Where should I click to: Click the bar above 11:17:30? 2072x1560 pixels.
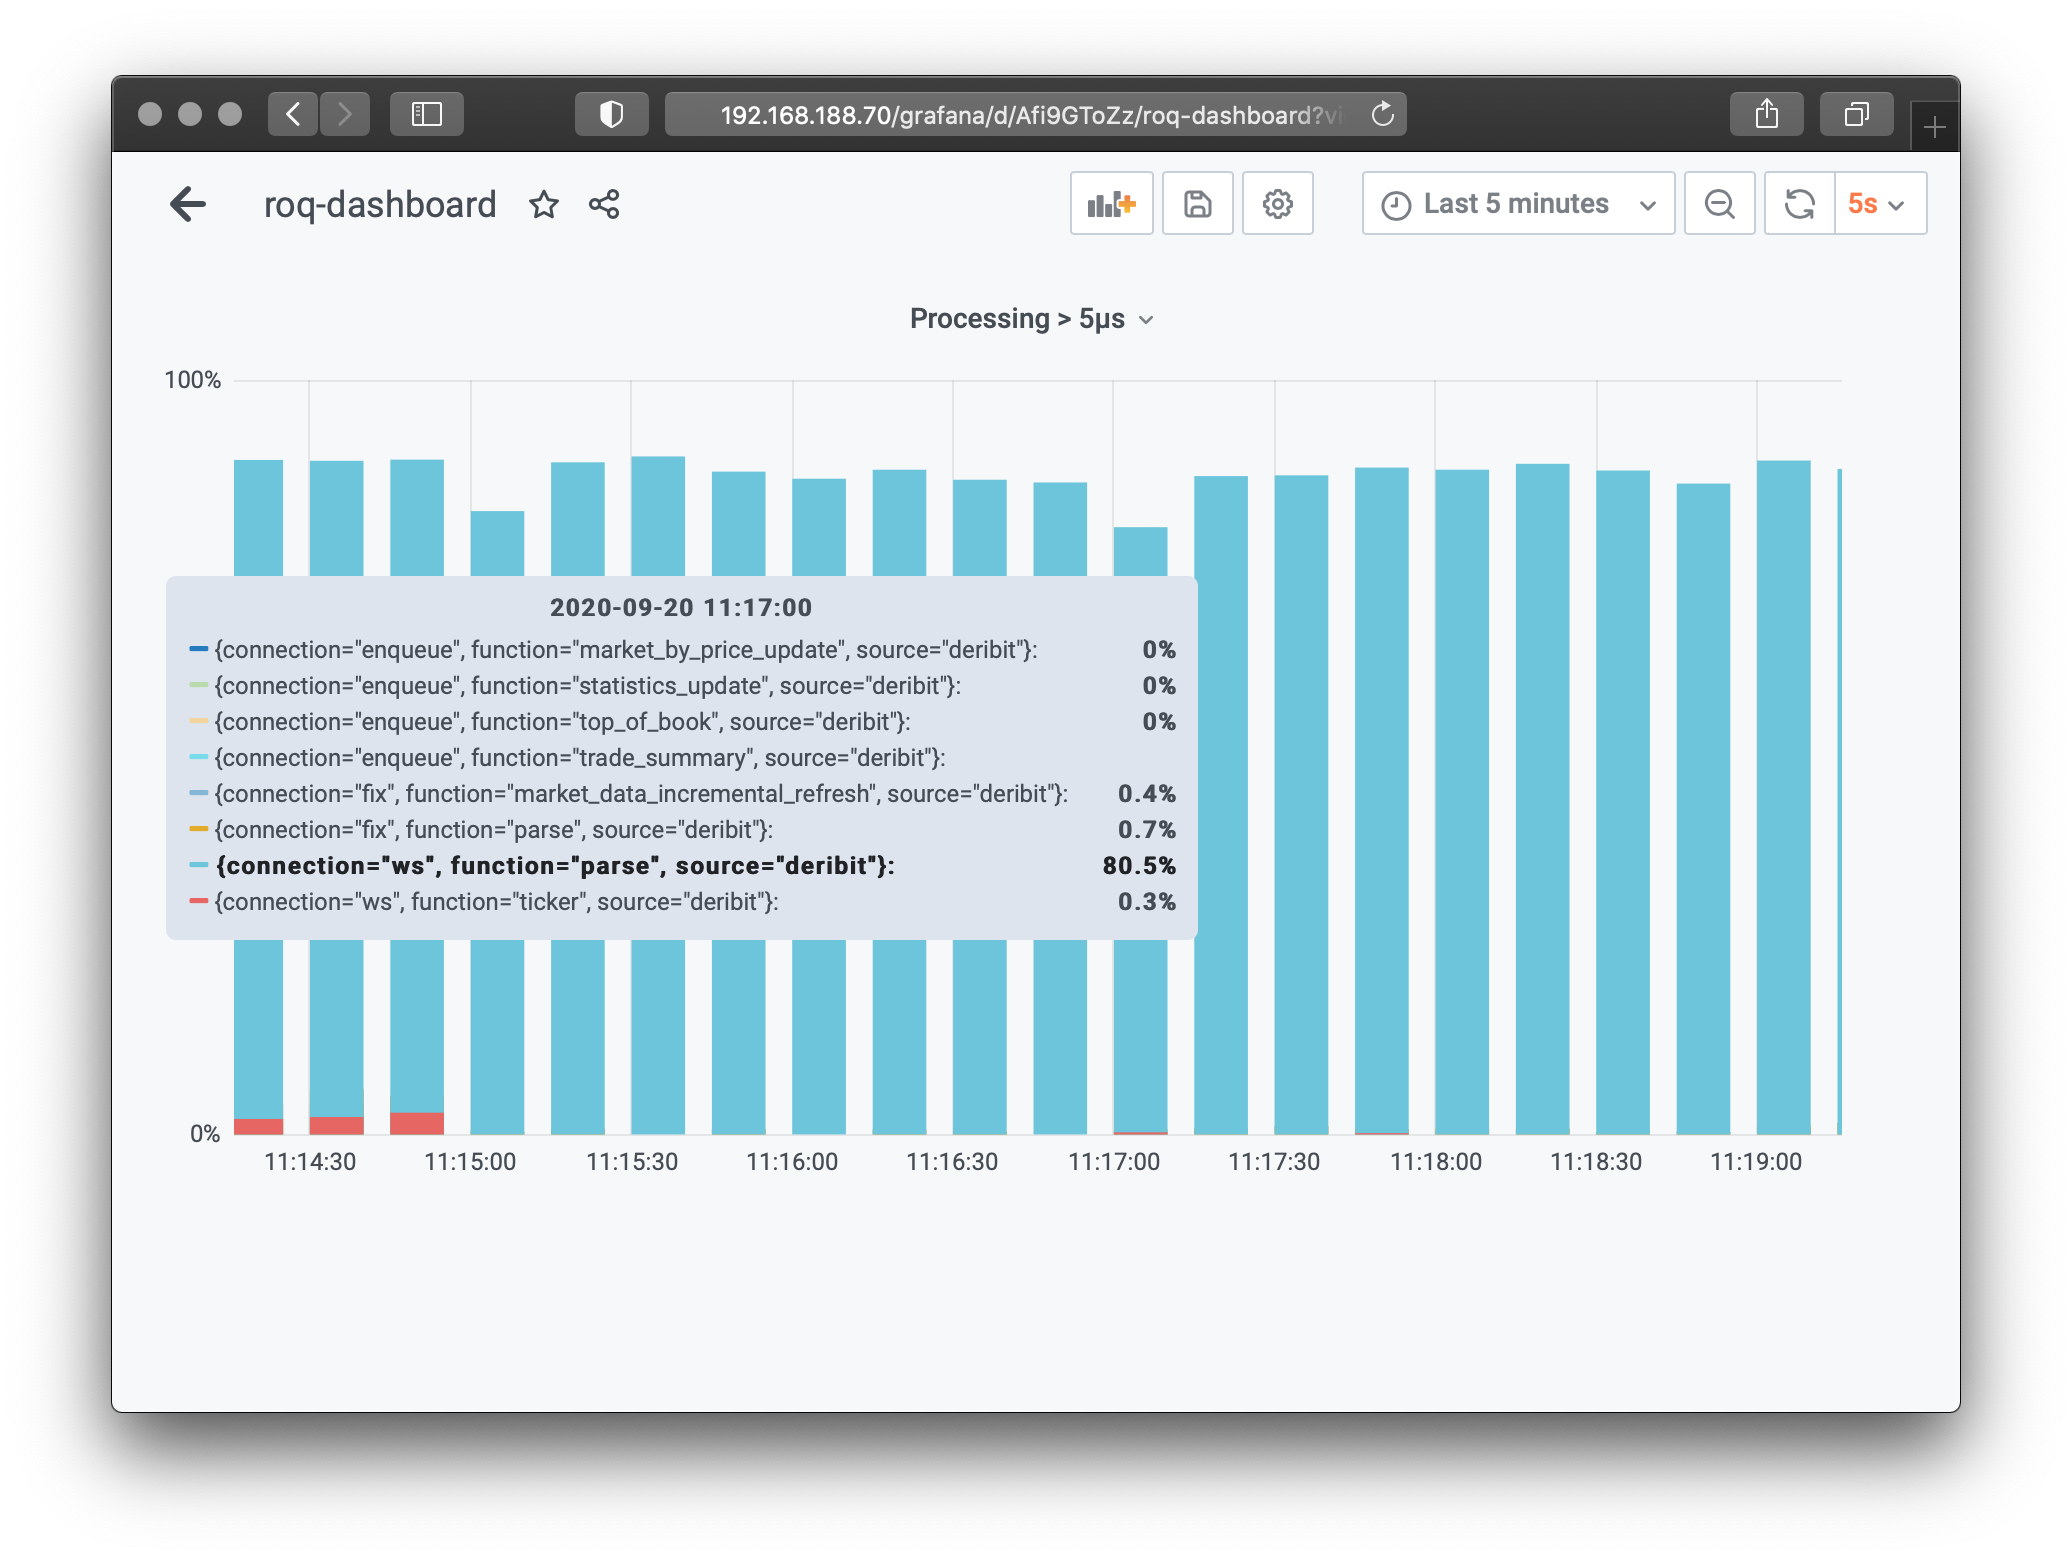coord(1301,804)
